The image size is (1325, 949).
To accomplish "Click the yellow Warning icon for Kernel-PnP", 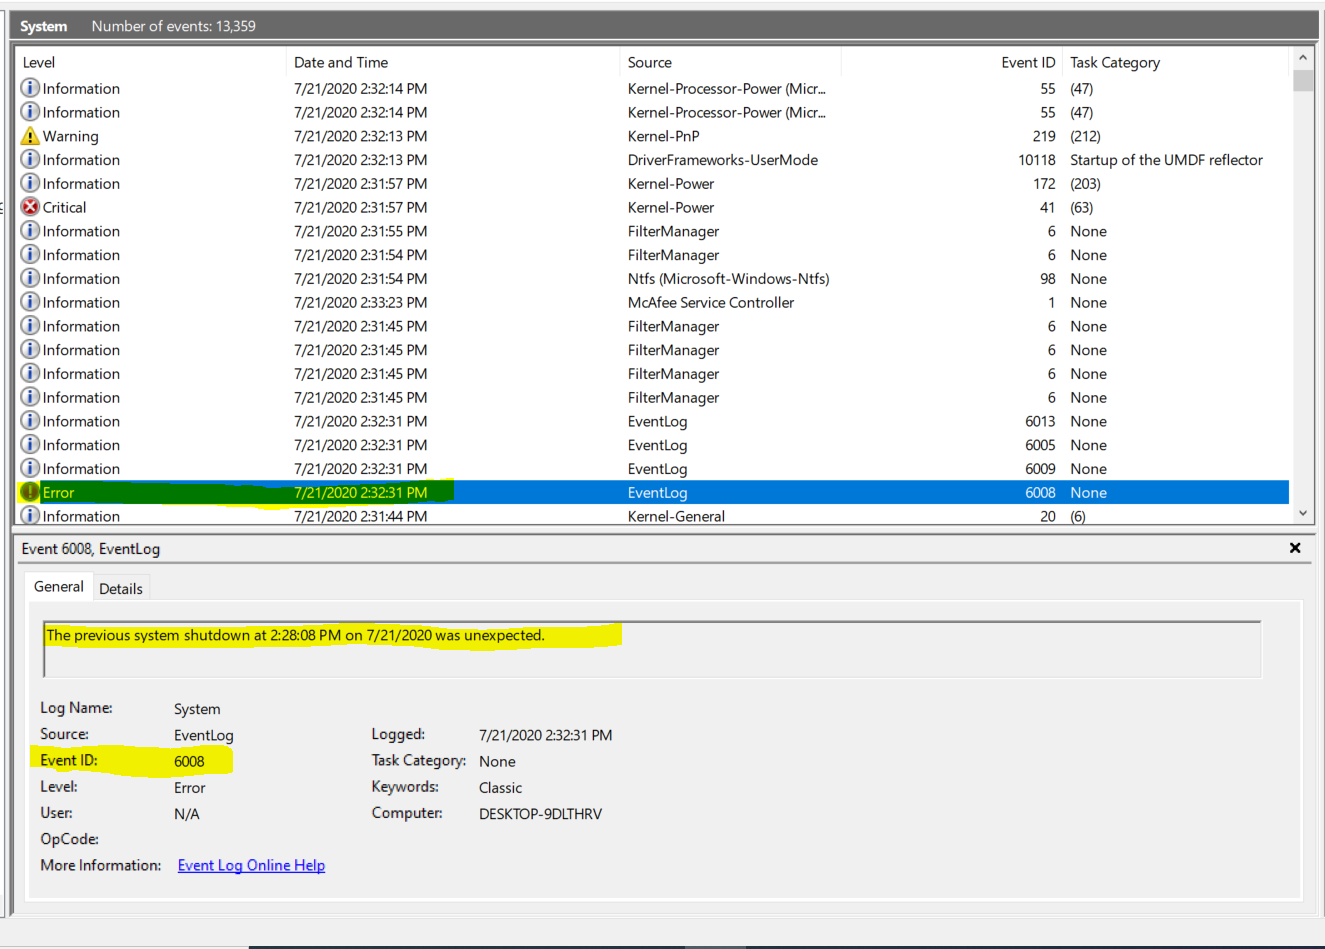I will tap(30, 136).
